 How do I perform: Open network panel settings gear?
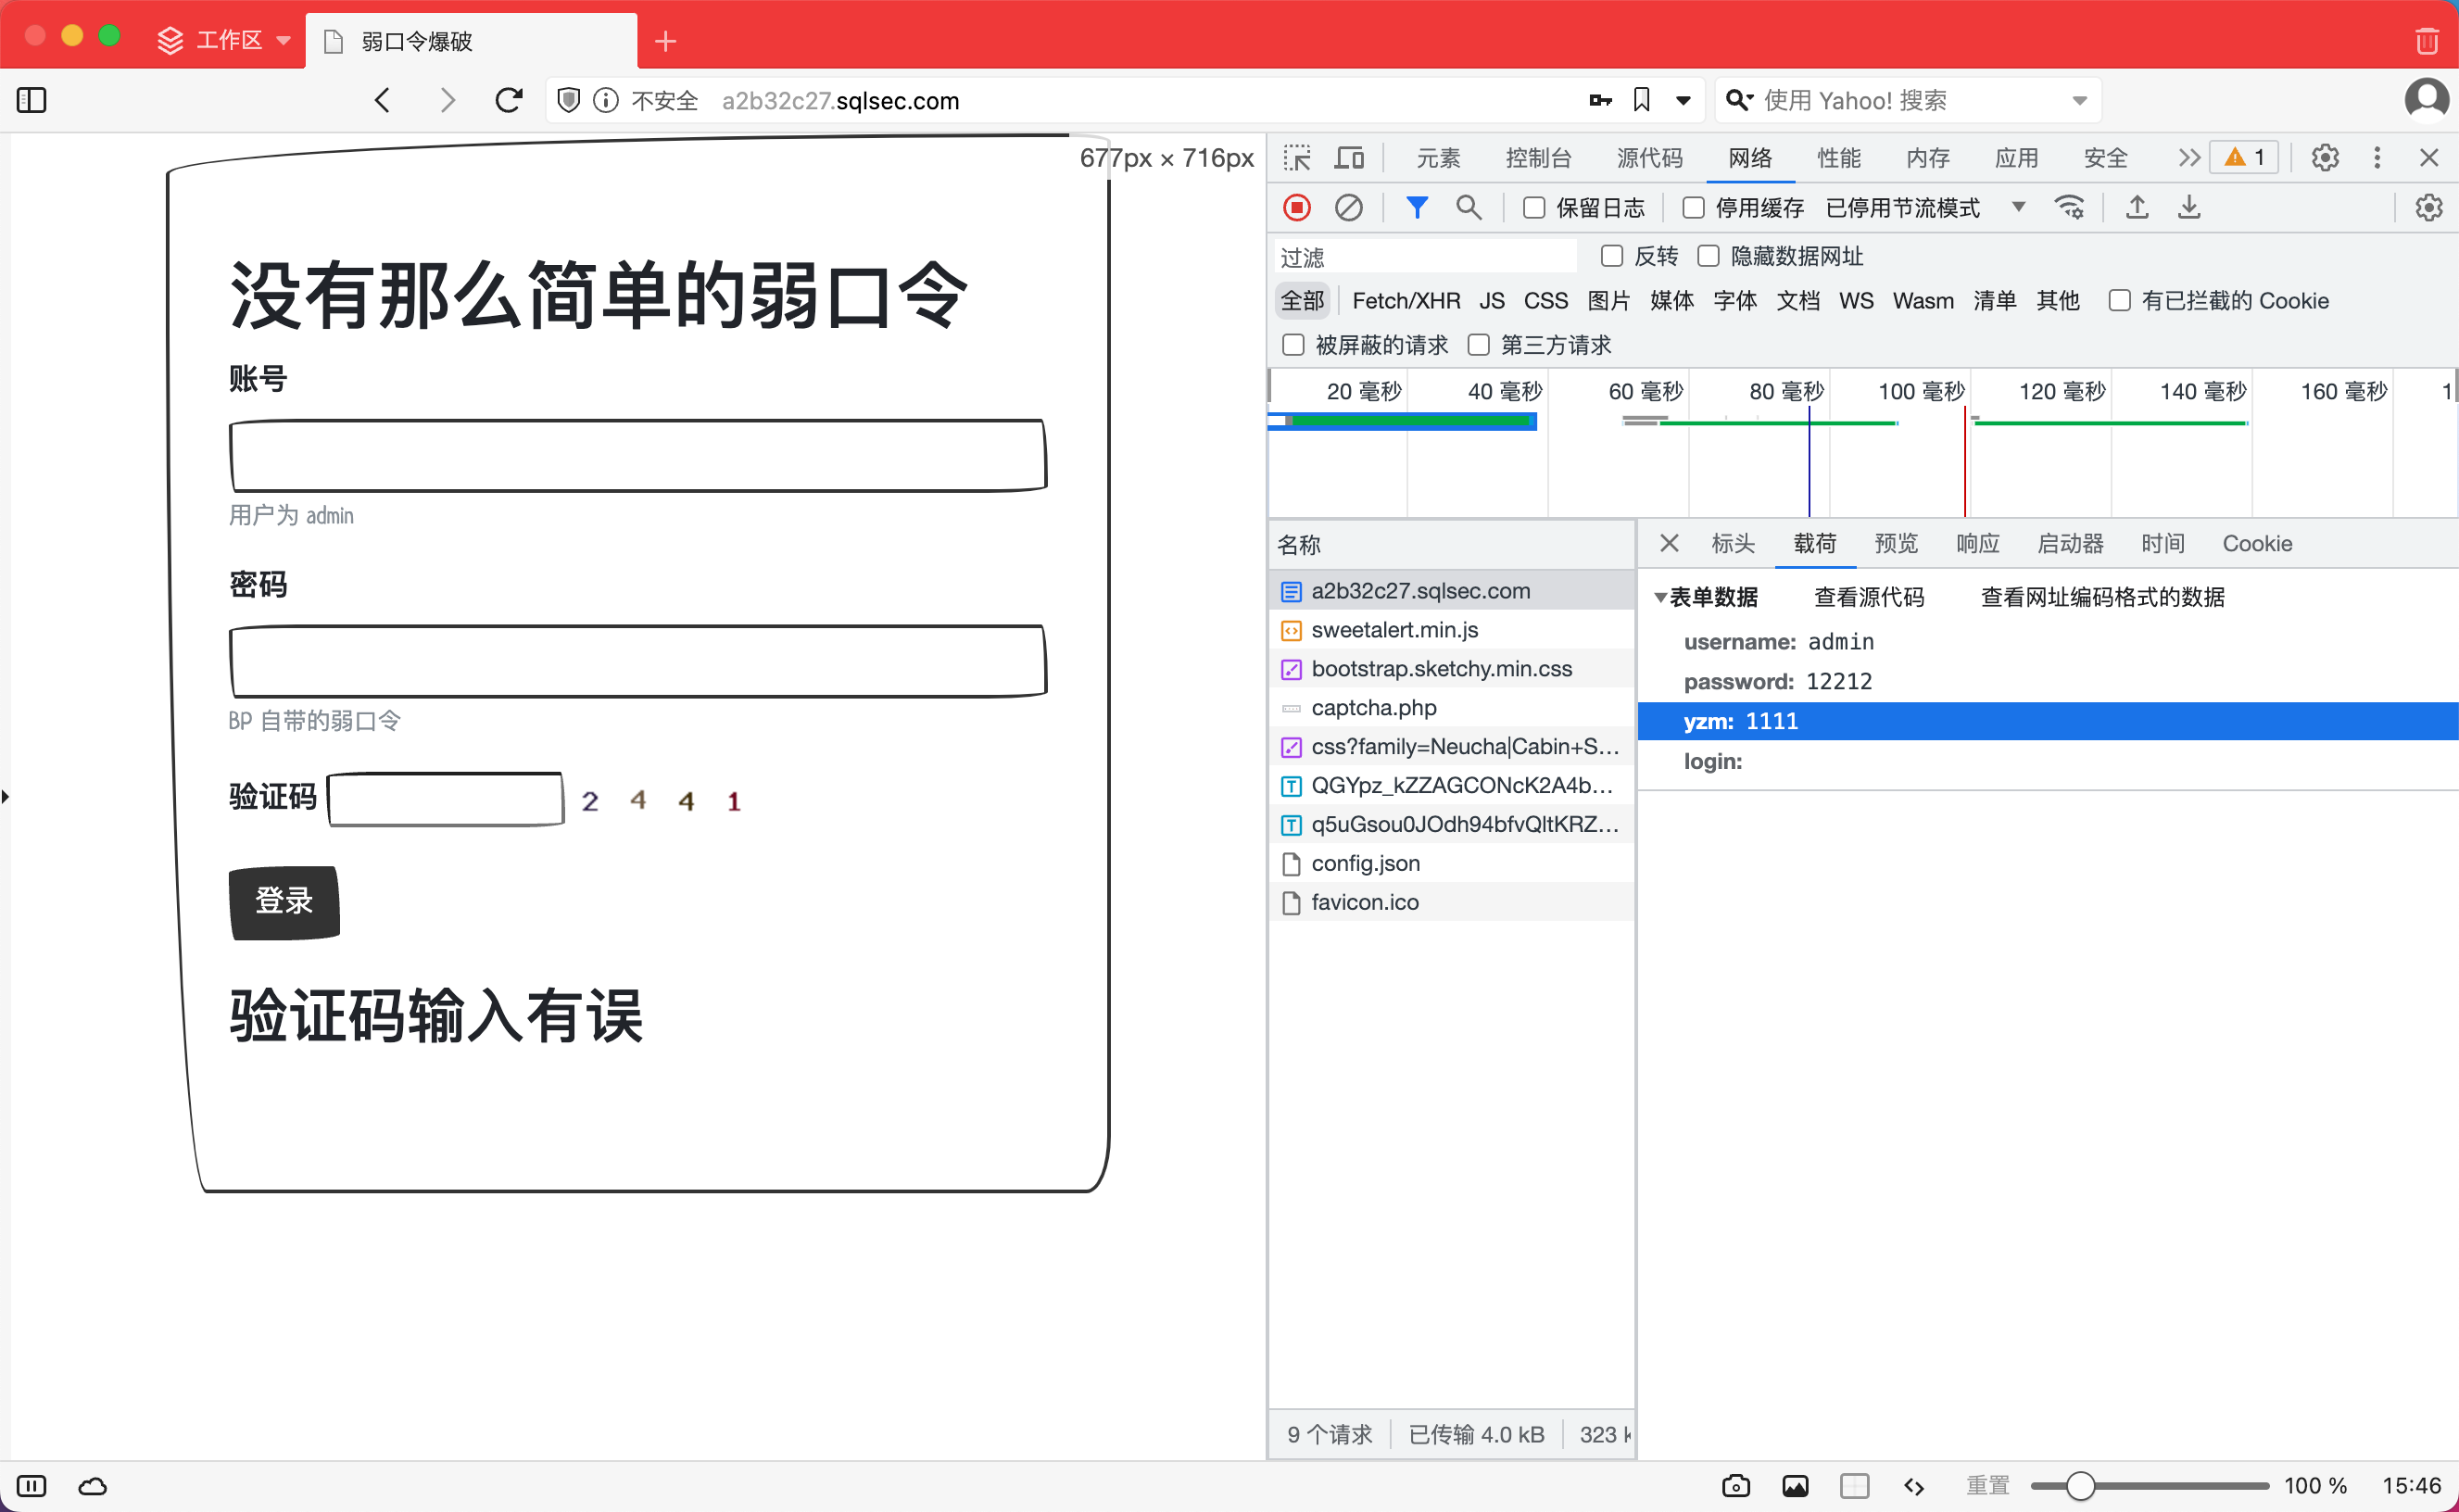(2429, 208)
